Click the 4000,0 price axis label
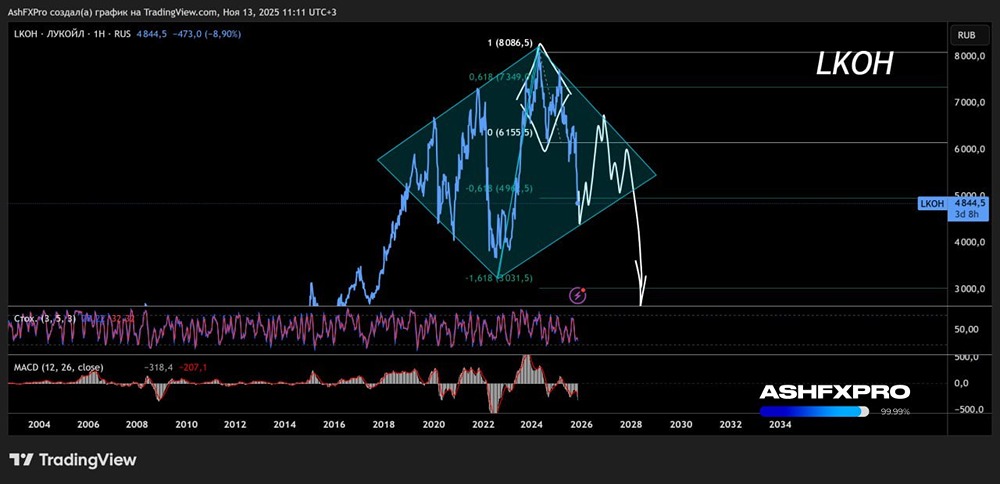This screenshot has width=1000, height=484. [x=969, y=242]
